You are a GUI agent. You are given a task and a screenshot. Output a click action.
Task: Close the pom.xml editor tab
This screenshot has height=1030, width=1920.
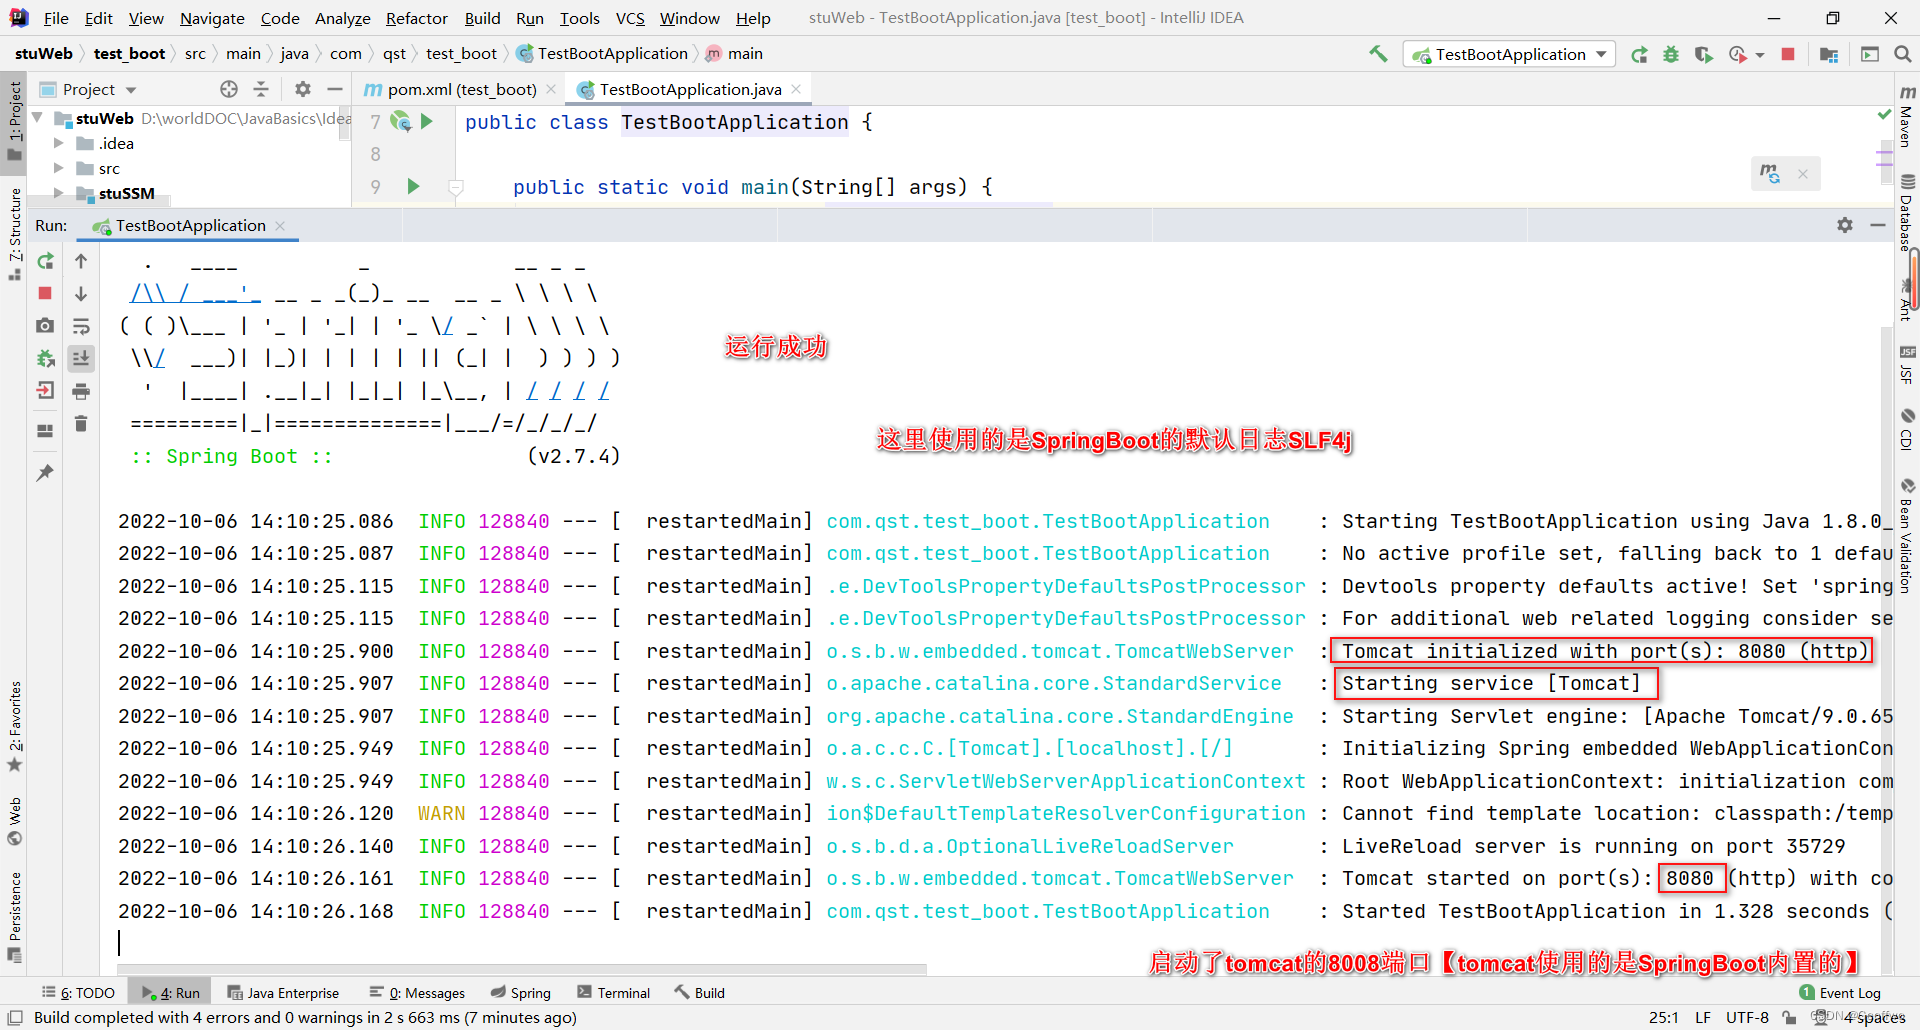coord(551,89)
